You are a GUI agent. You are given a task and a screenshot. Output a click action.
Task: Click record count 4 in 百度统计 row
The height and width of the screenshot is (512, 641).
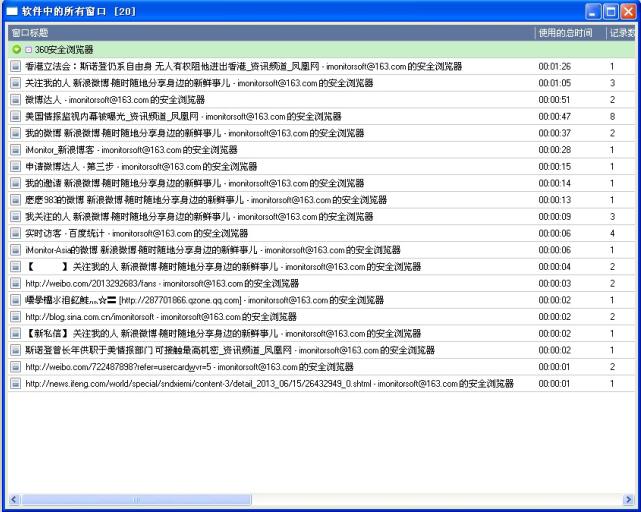coord(612,234)
